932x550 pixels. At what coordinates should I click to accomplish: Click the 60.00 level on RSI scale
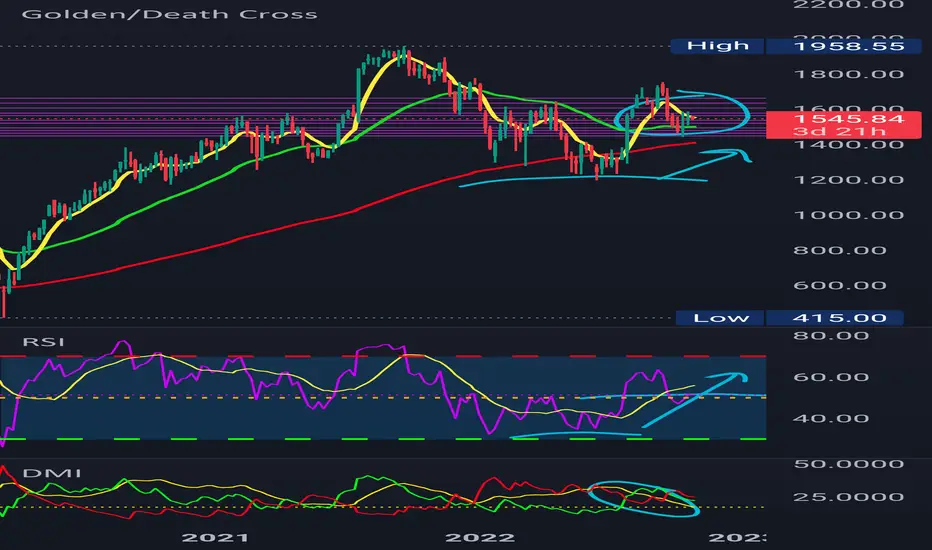tap(831, 378)
